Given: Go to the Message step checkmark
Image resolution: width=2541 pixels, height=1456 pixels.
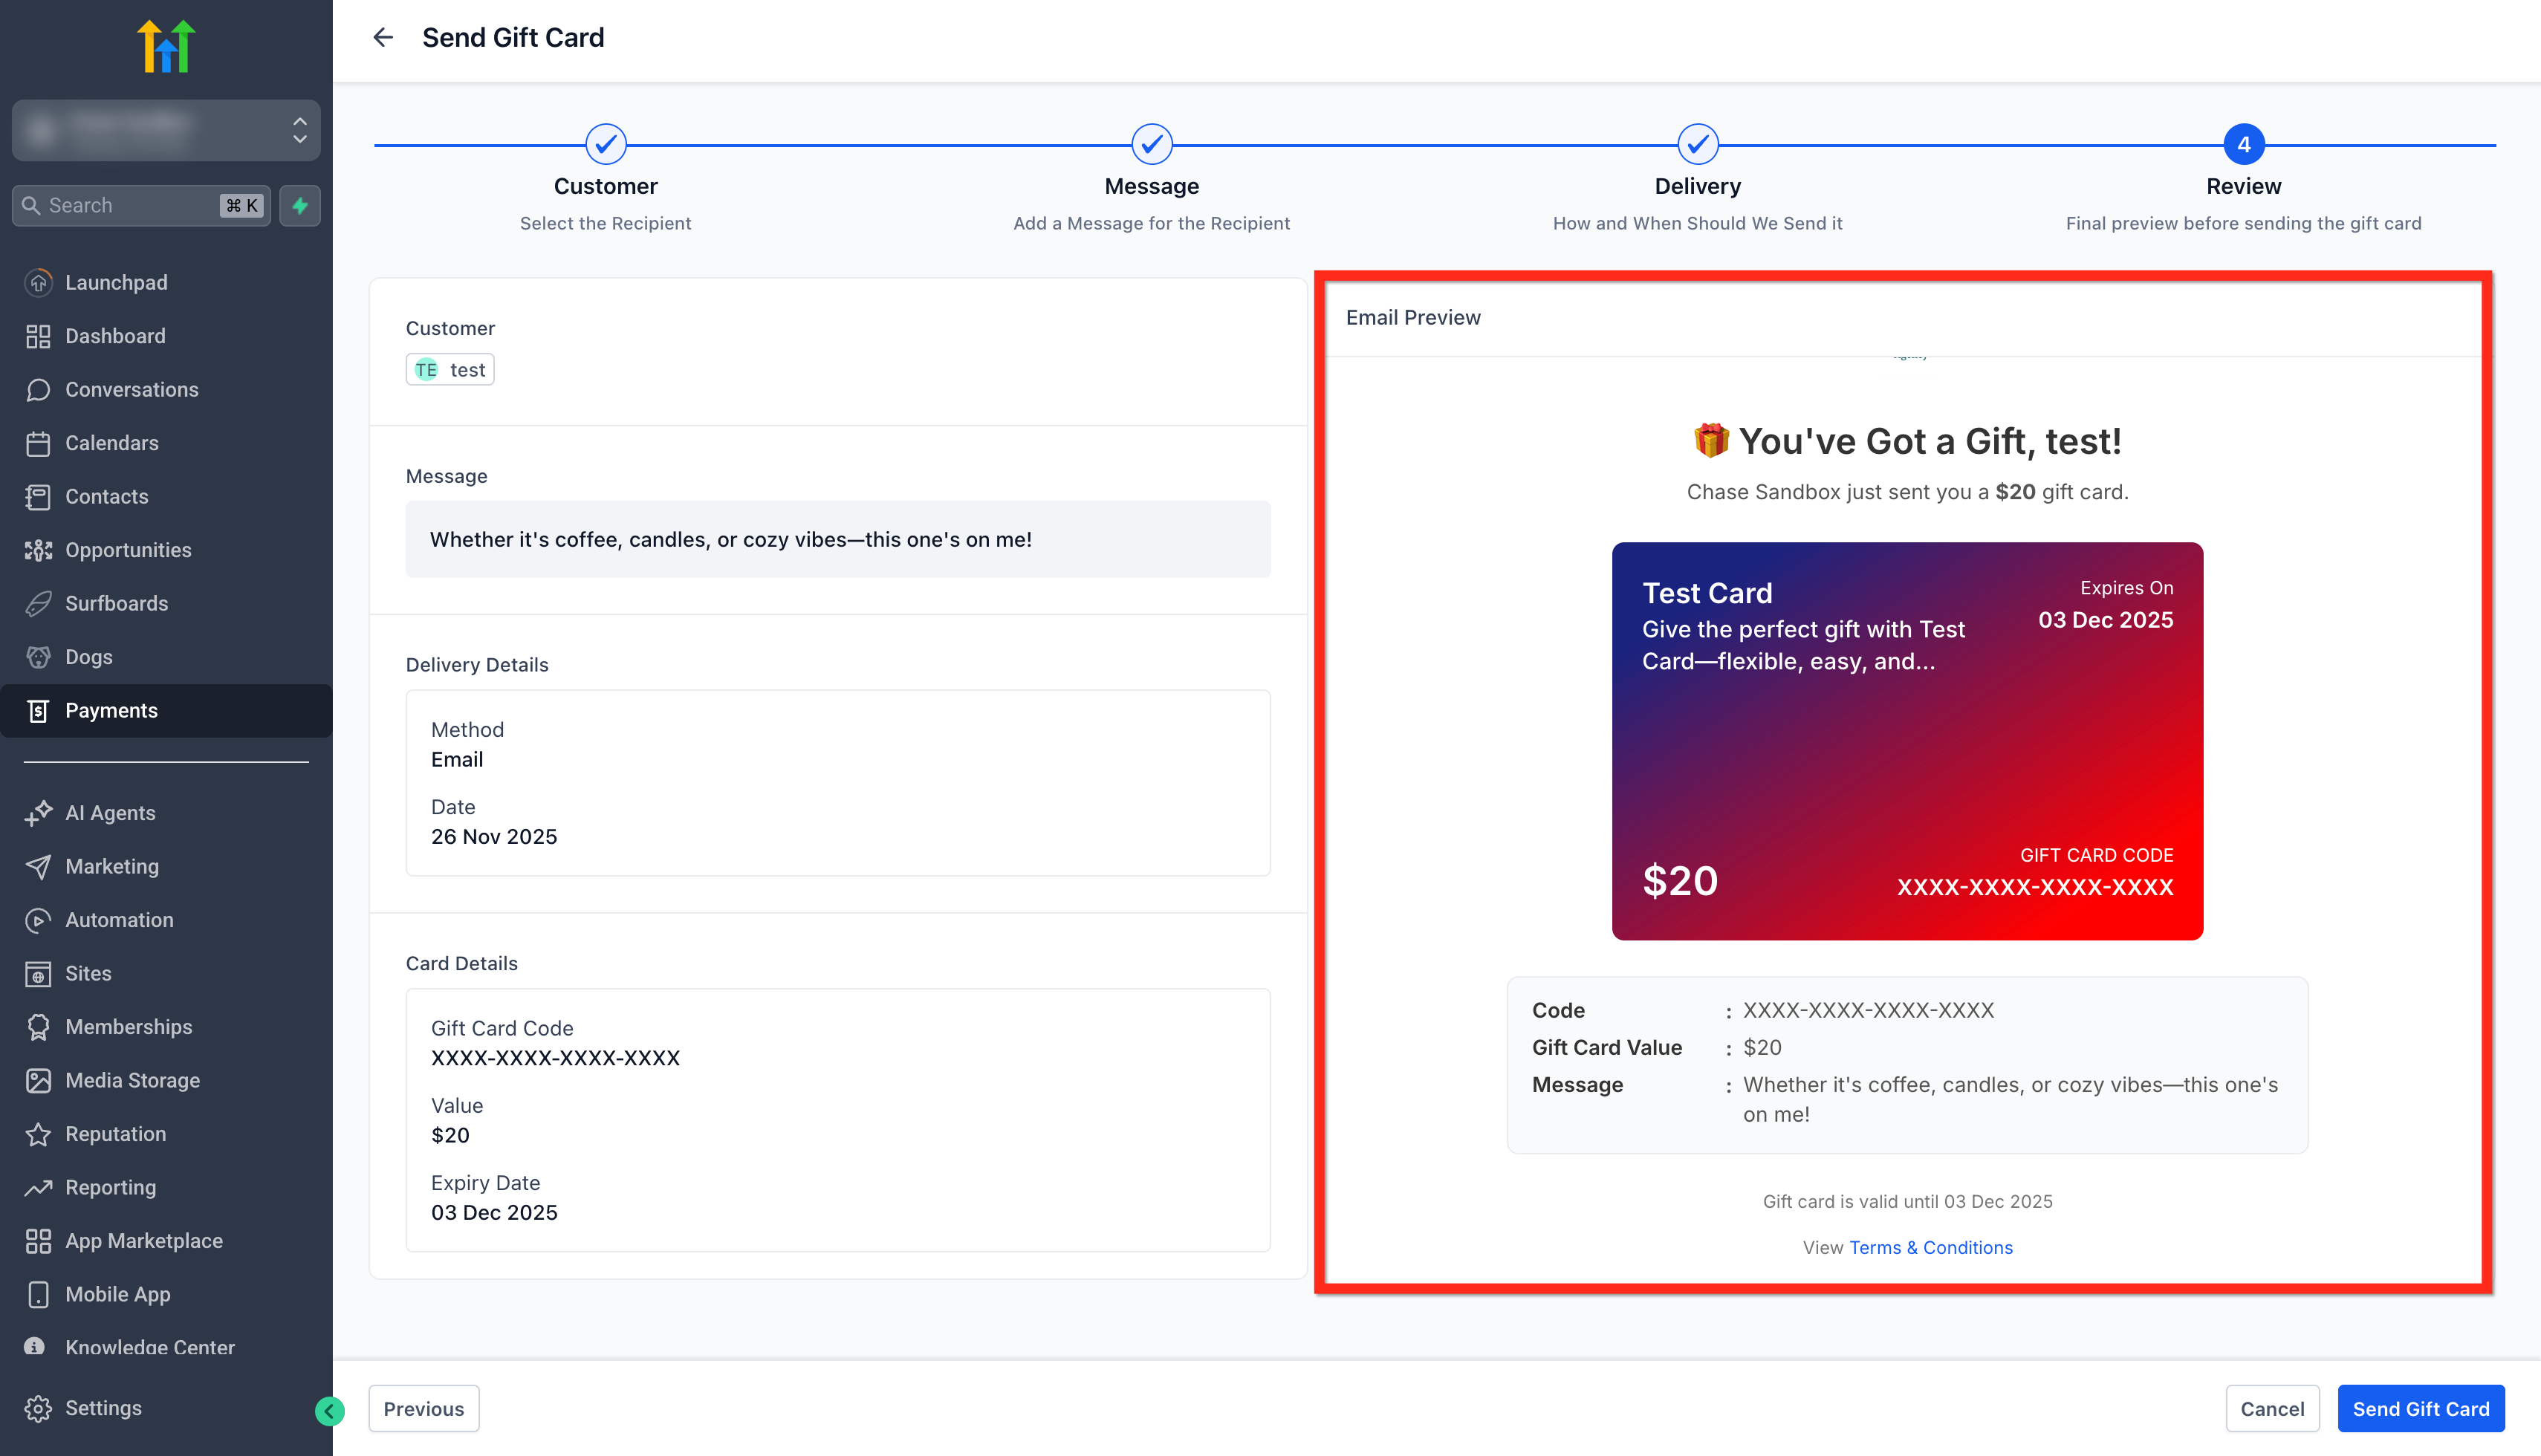Looking at the screenshot, I should [1152, 144].
